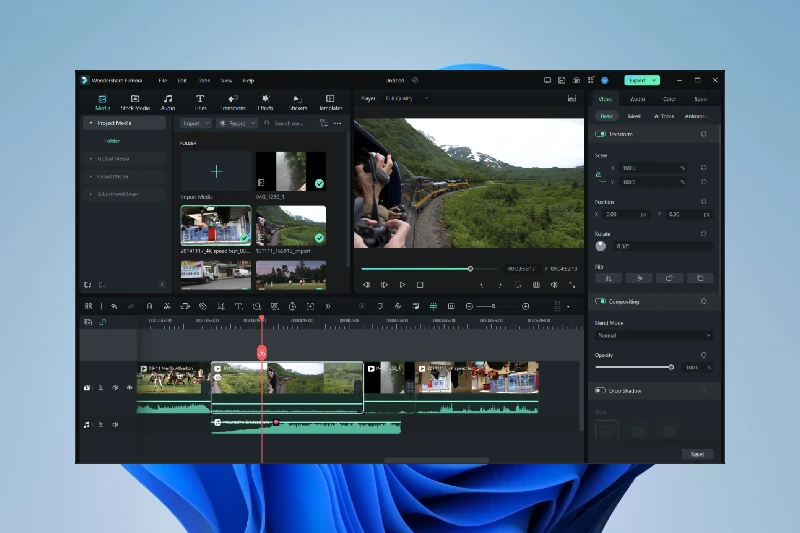This screenshot has height=533, width=800.
Task: Open the File menu
Action: tap(163, 81)
